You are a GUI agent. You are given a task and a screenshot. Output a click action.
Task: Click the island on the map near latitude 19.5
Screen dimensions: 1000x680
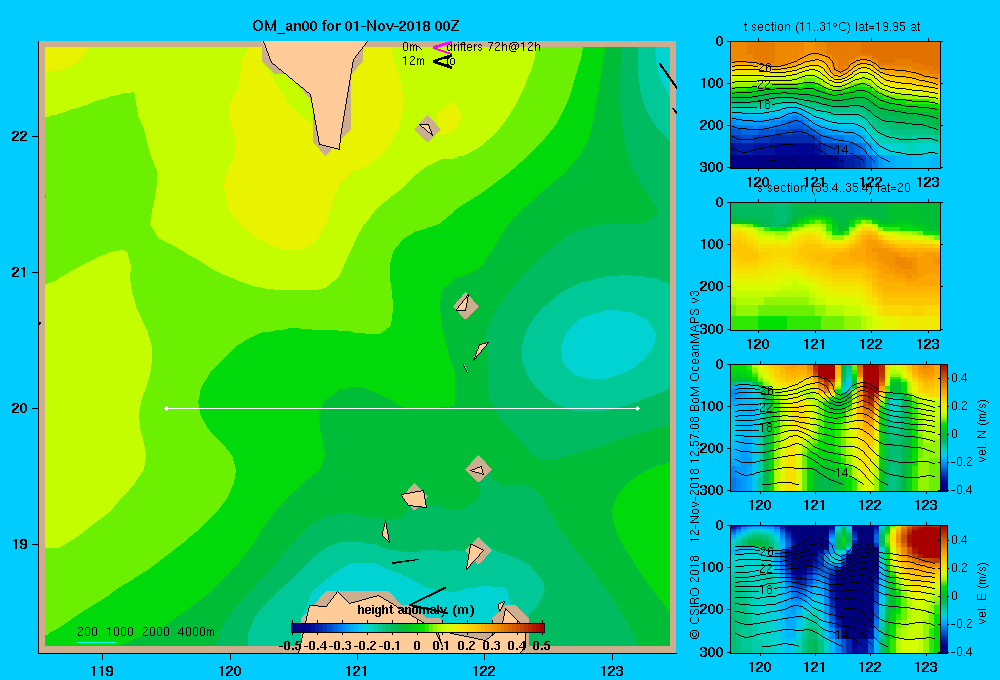point(478,469)
